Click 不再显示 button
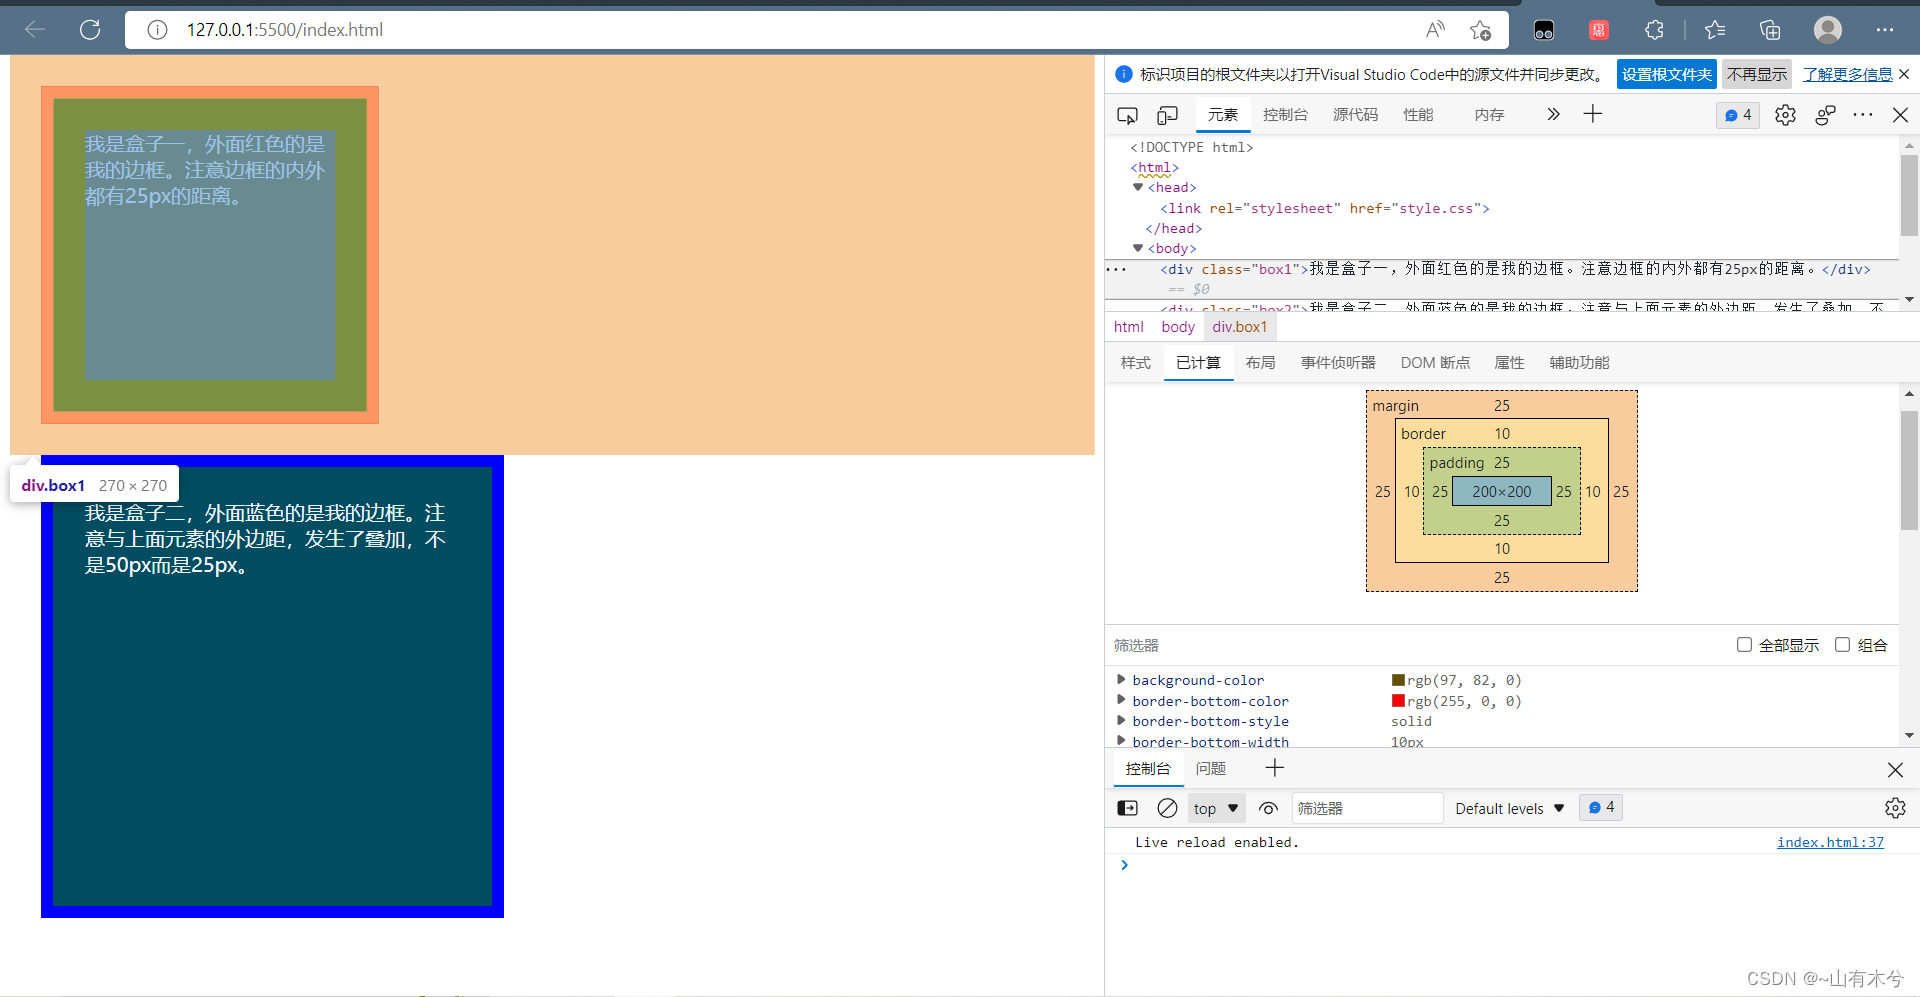 [x=1757, y=74]
